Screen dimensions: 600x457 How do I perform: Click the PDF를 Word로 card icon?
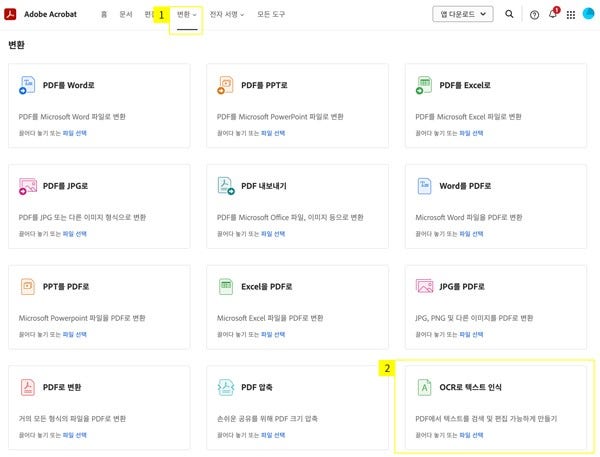point(28,86)
